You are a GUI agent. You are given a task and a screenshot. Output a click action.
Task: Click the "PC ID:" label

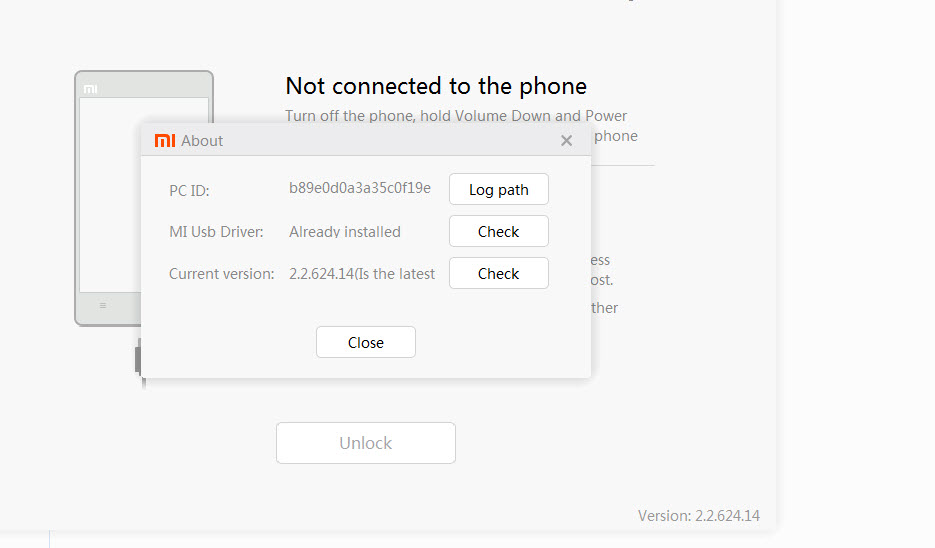[x=189, y=190]
